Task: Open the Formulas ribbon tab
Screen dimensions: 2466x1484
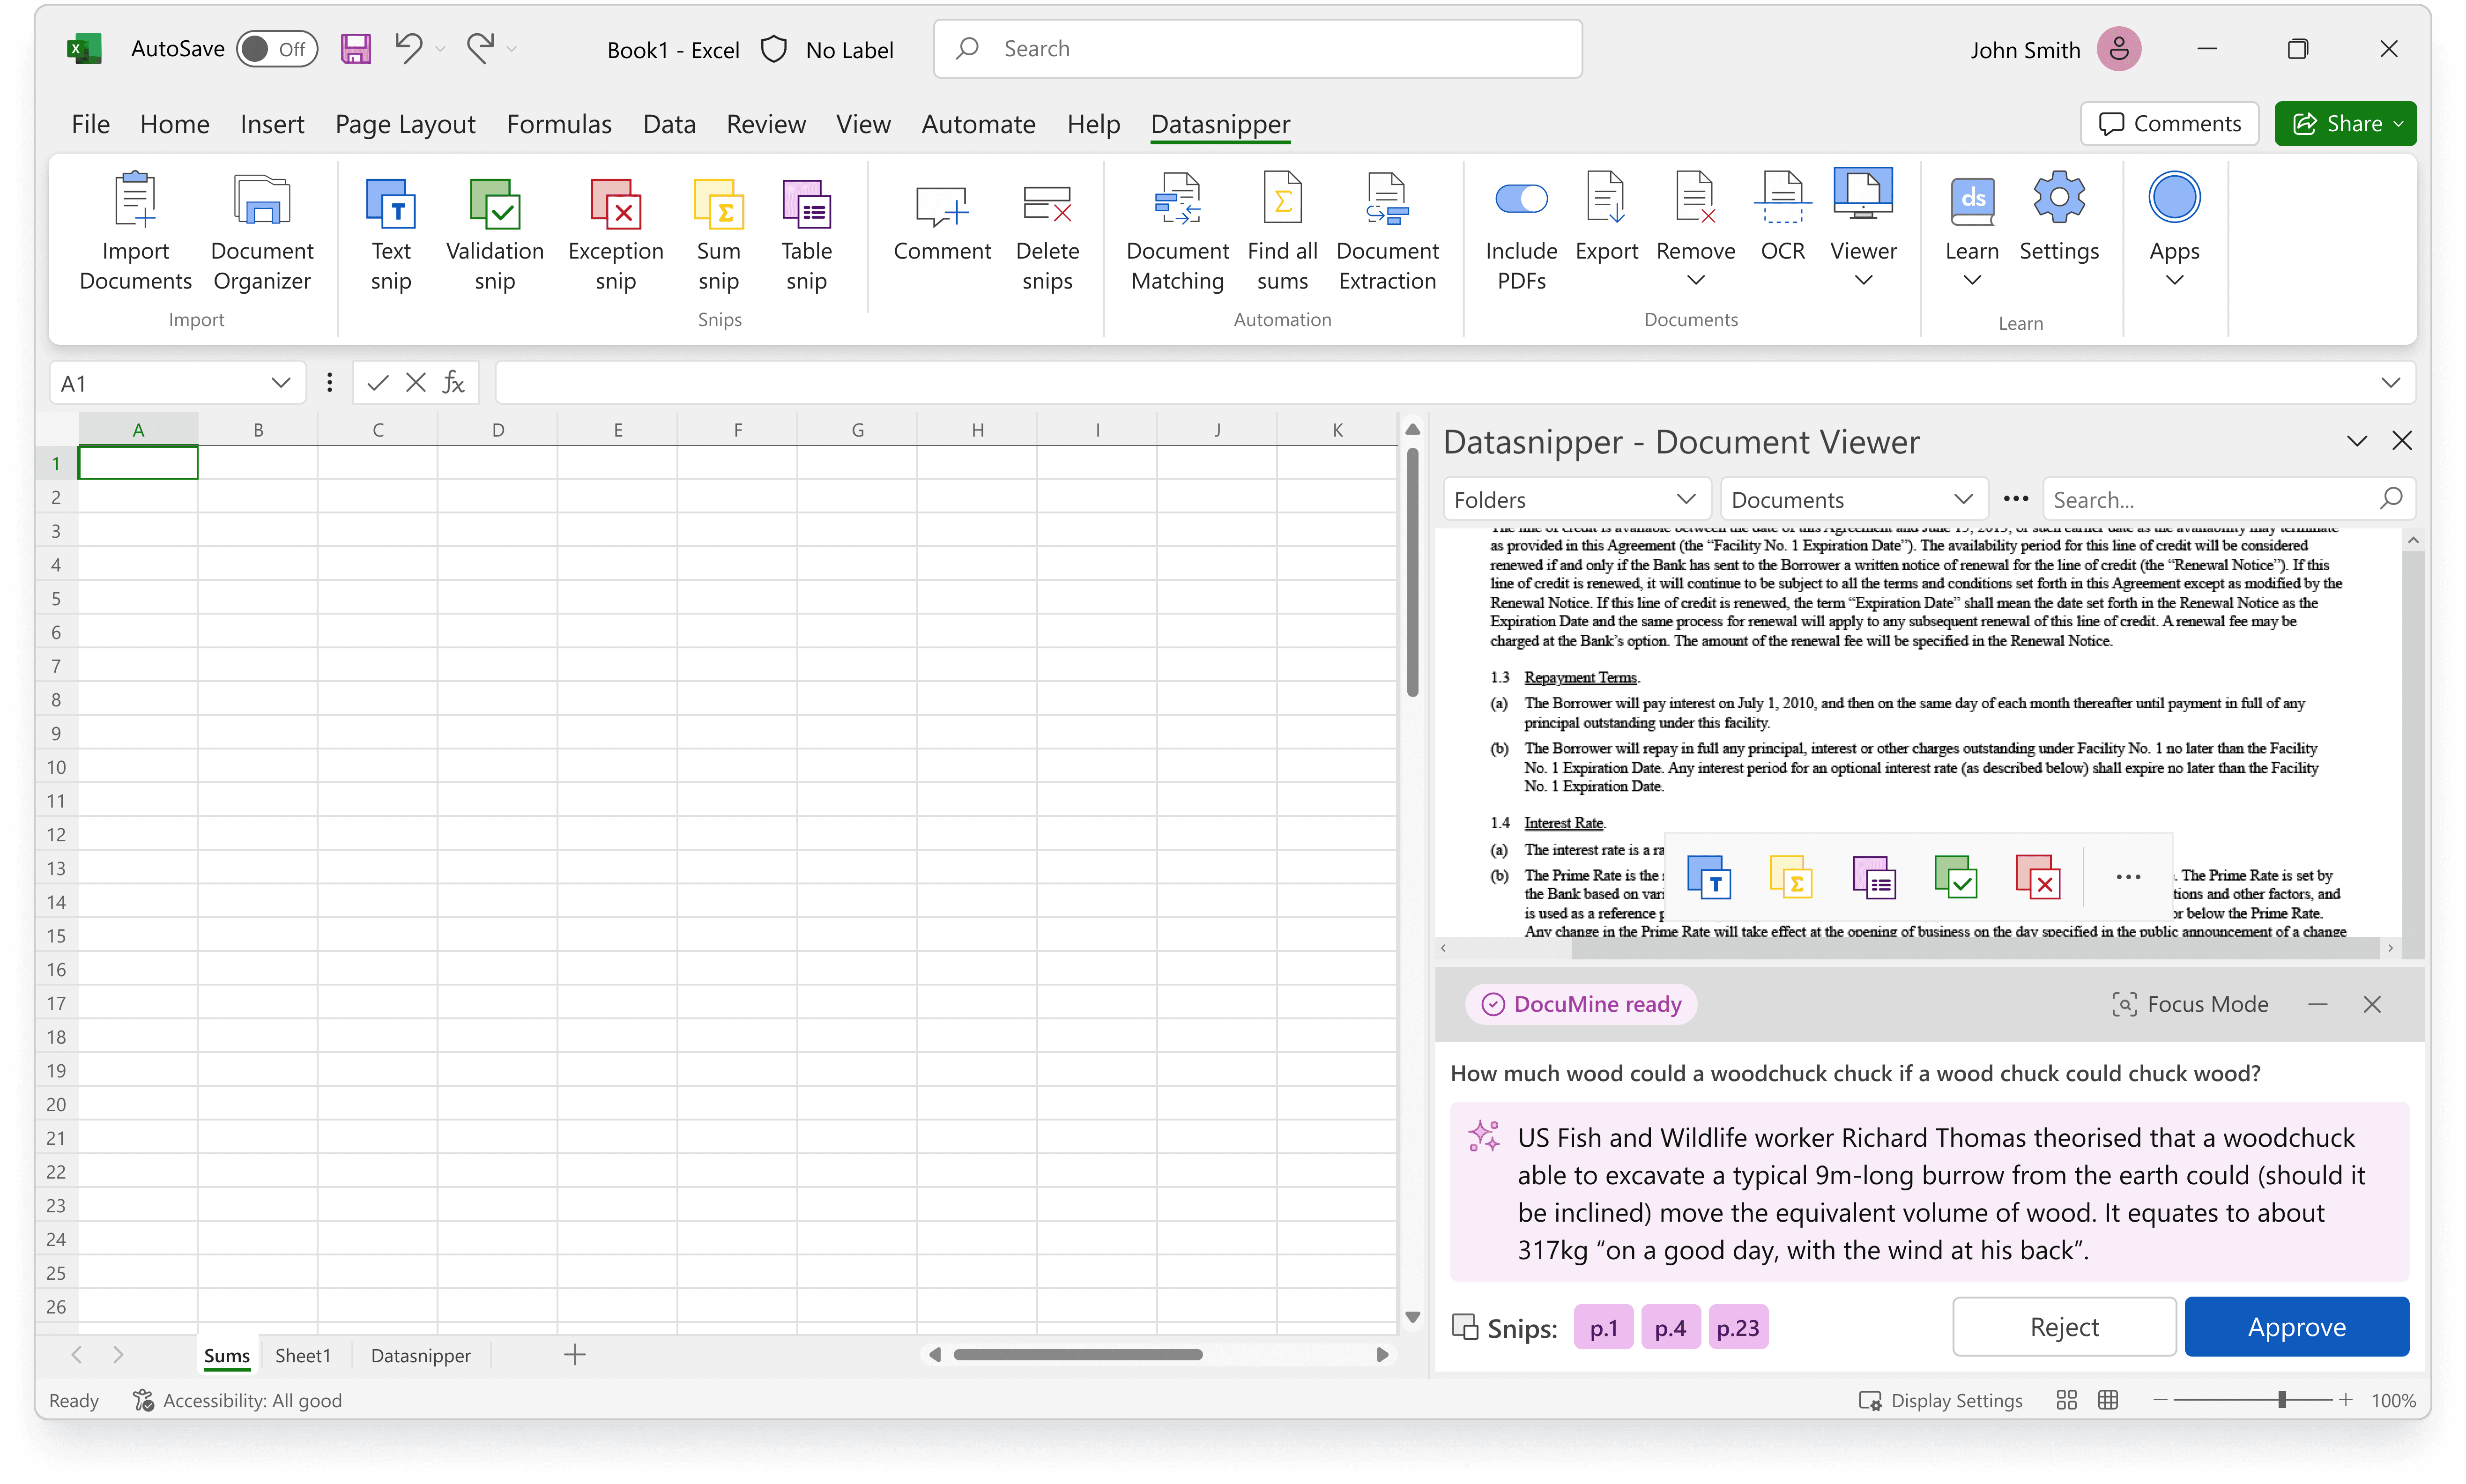Action: 558,124
